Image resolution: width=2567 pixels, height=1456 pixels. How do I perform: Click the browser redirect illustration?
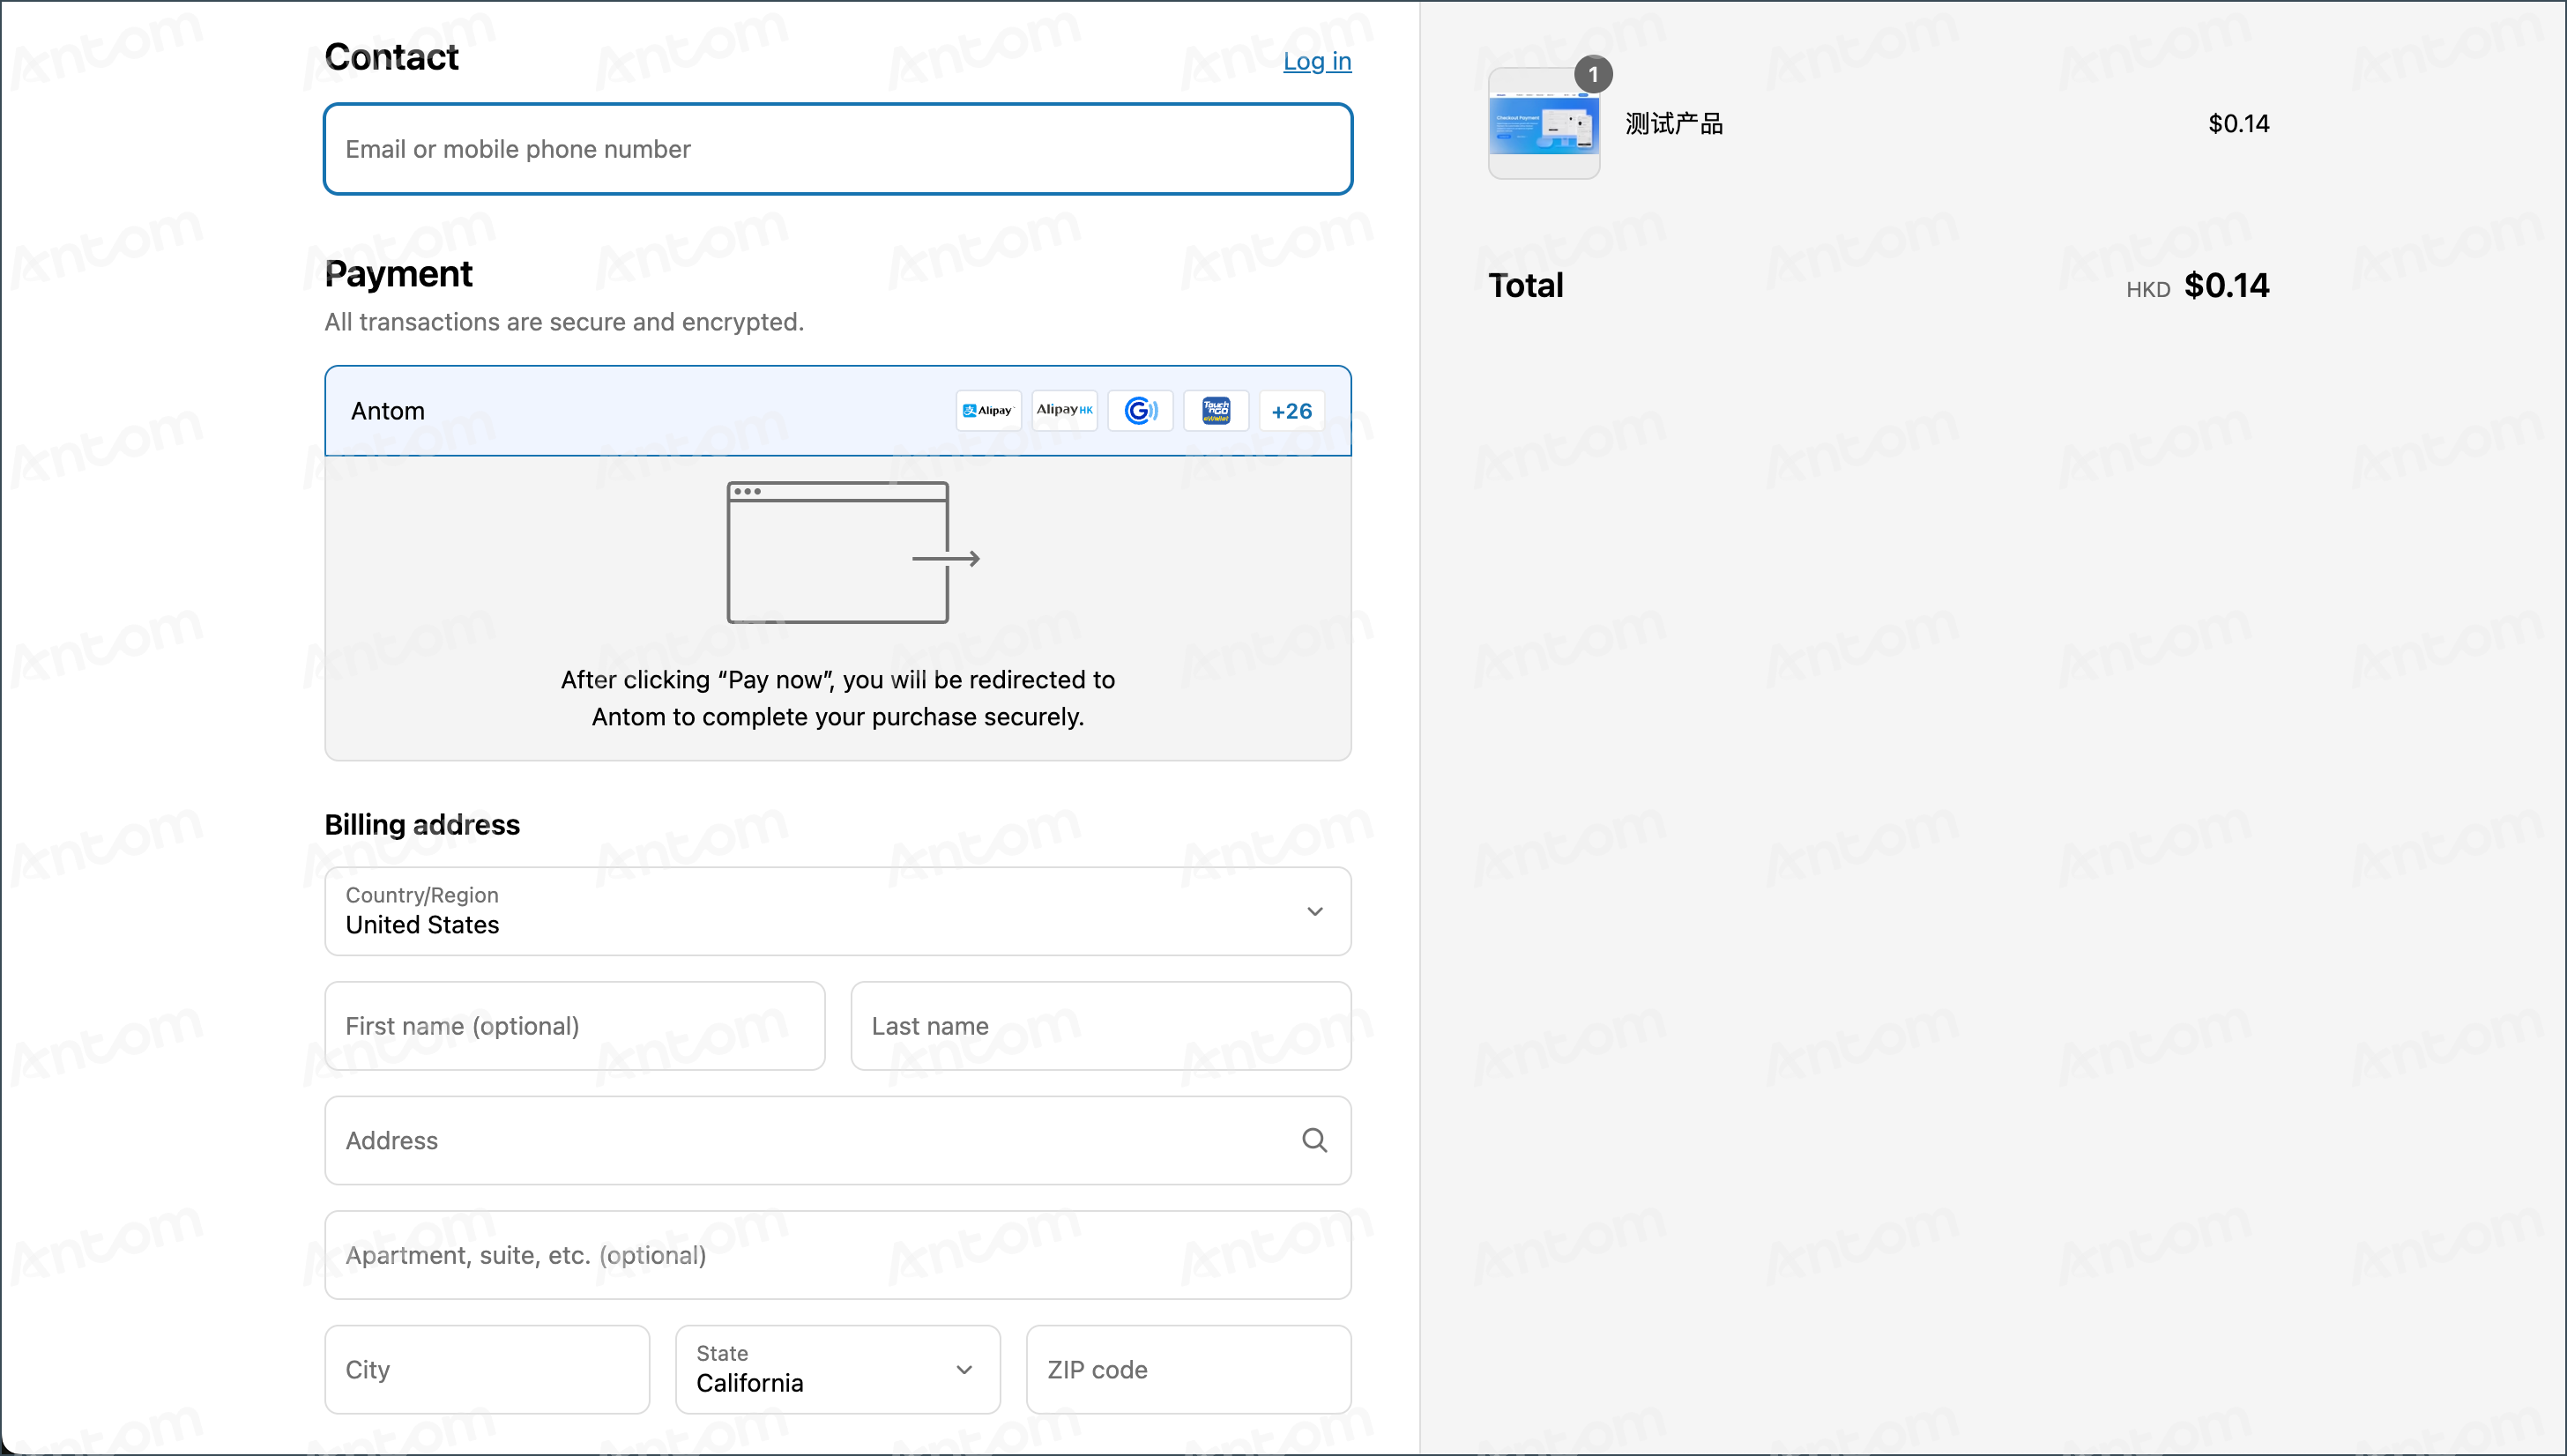click(853, 552)
